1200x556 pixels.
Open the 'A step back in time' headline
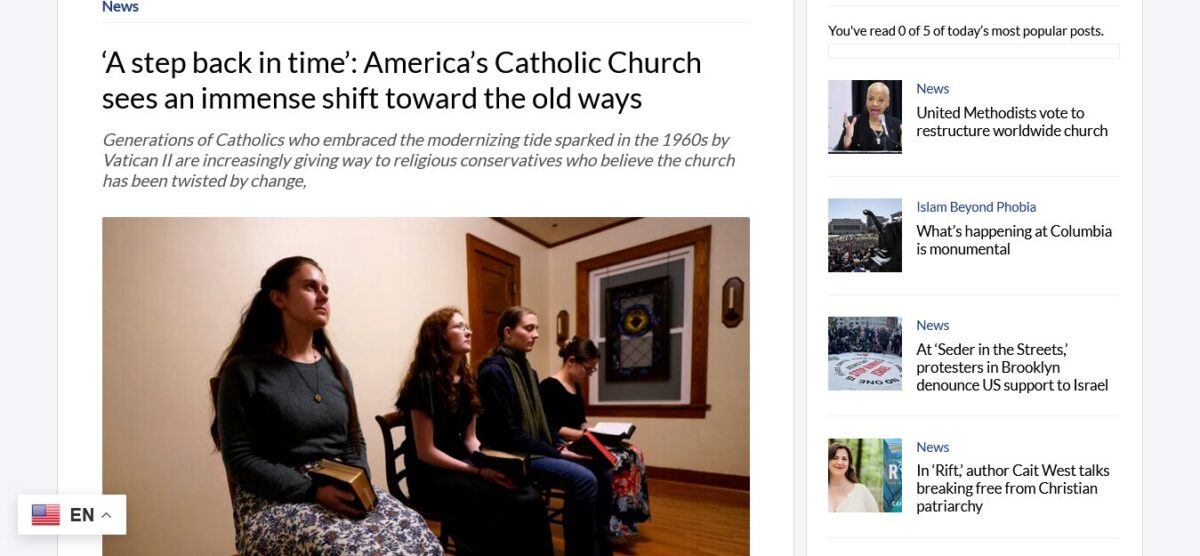402,80
